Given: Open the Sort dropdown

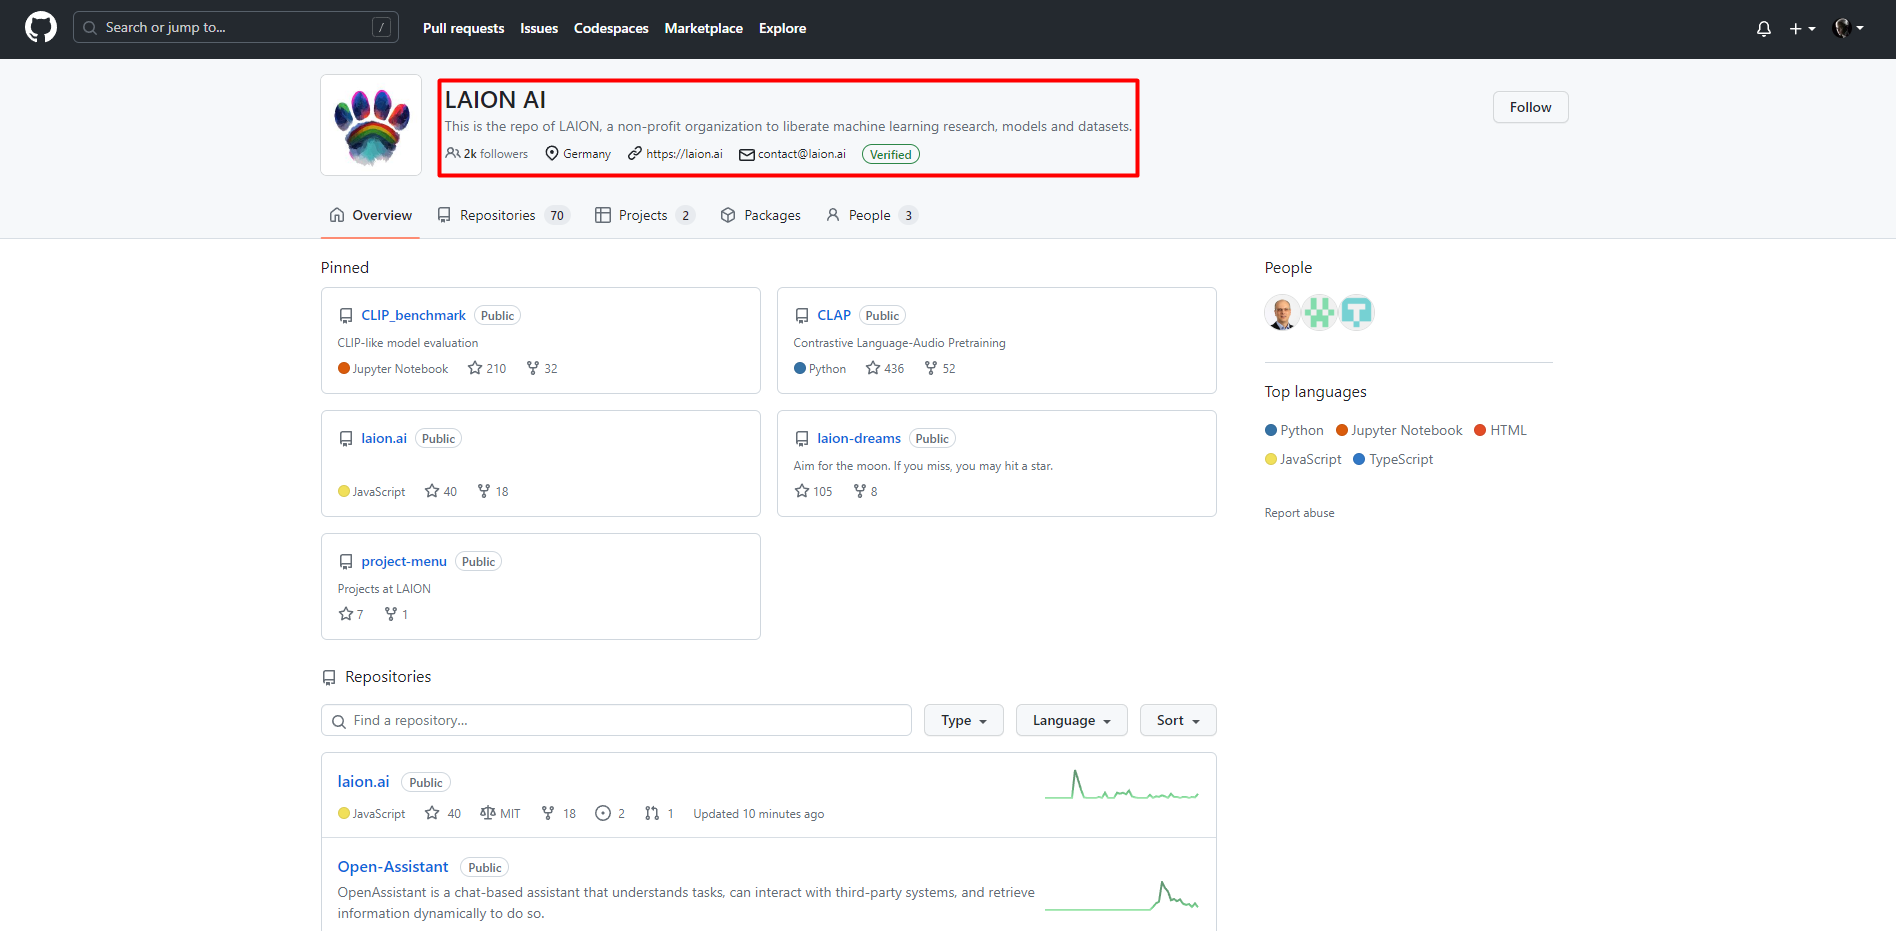Looking at the screenshot, I should (x=1178, y=720).
